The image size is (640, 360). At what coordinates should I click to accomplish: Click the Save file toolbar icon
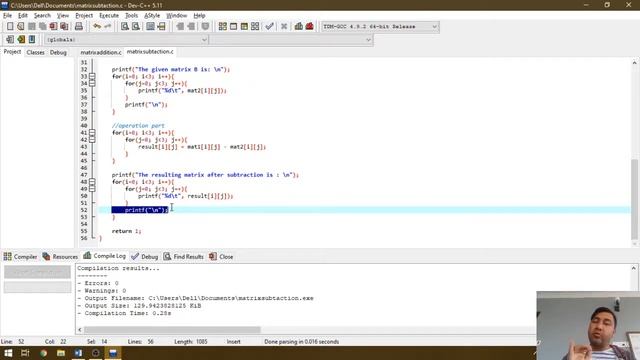tap(32, 27)
